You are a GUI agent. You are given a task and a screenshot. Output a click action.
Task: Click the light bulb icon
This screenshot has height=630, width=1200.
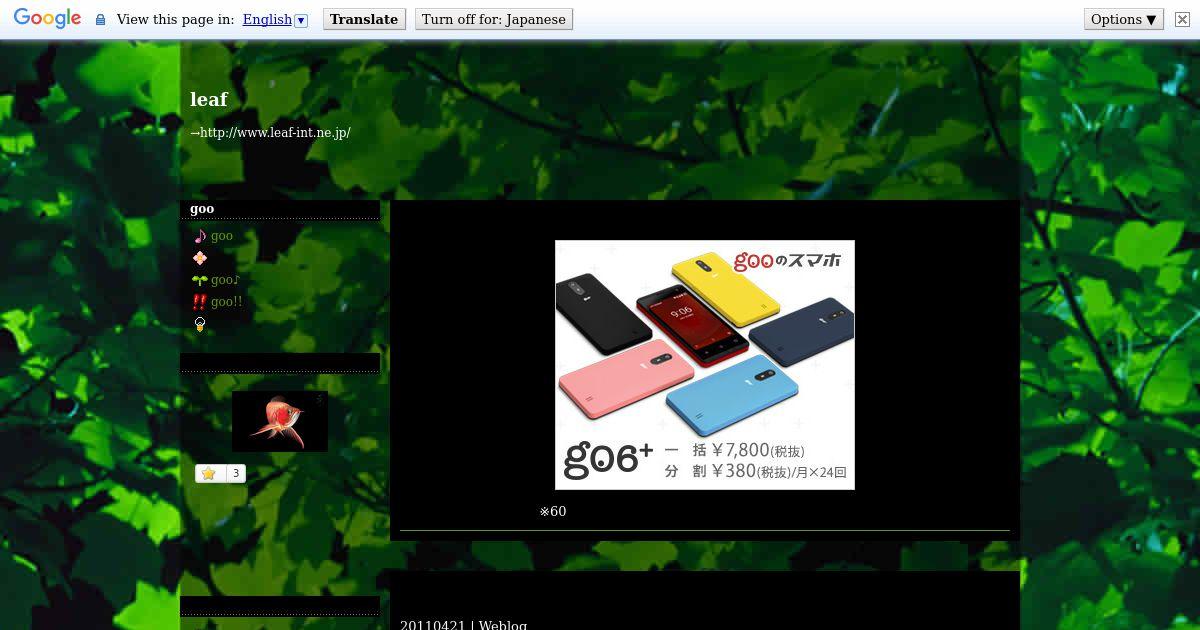(200, 324)
